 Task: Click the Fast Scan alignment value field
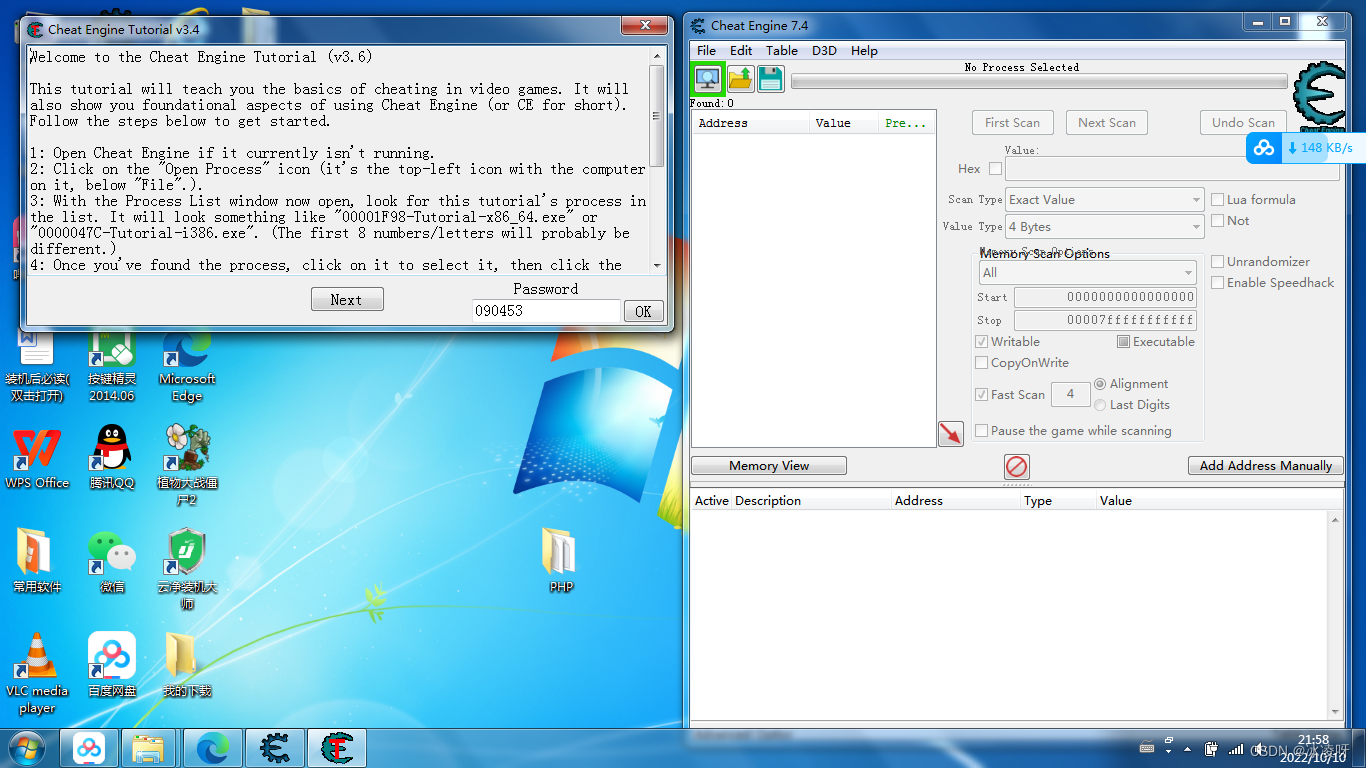pos(1070,395)
